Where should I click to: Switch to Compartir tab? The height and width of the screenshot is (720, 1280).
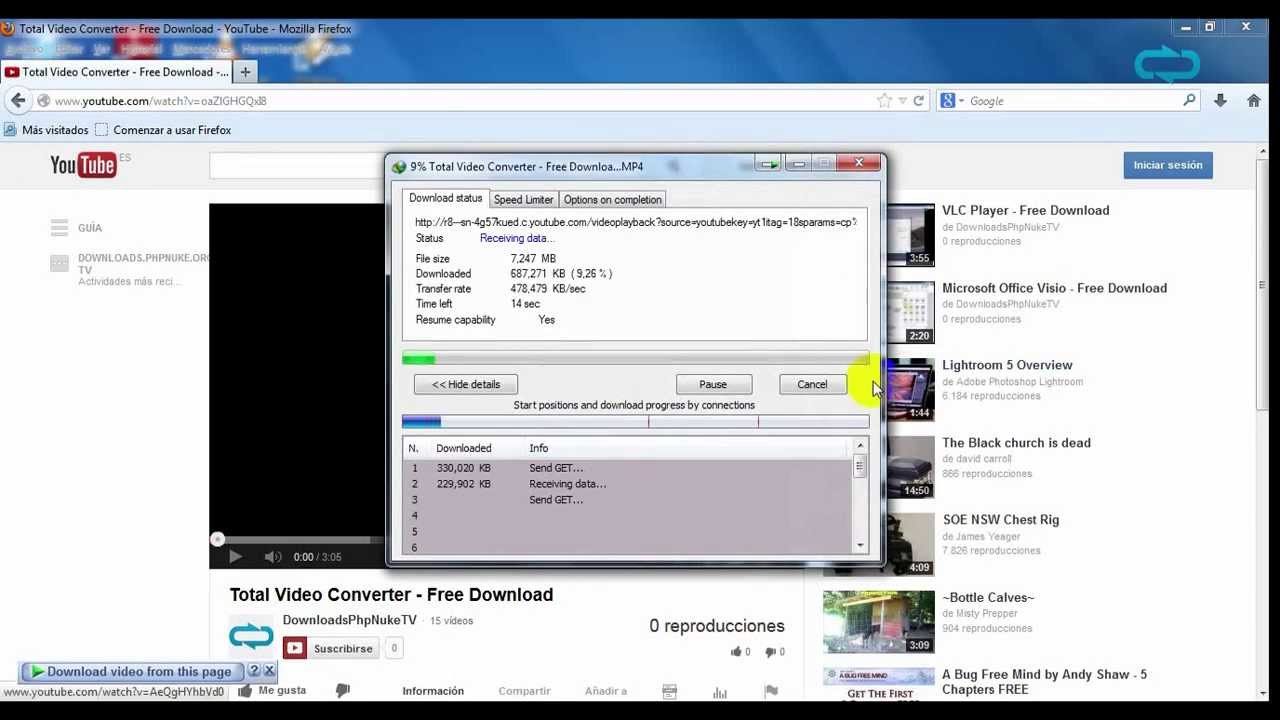point(524,691)
